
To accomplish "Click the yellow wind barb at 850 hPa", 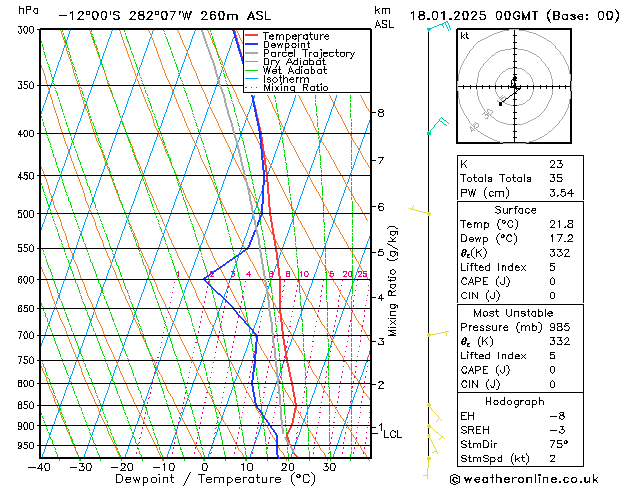I will 435,413.
